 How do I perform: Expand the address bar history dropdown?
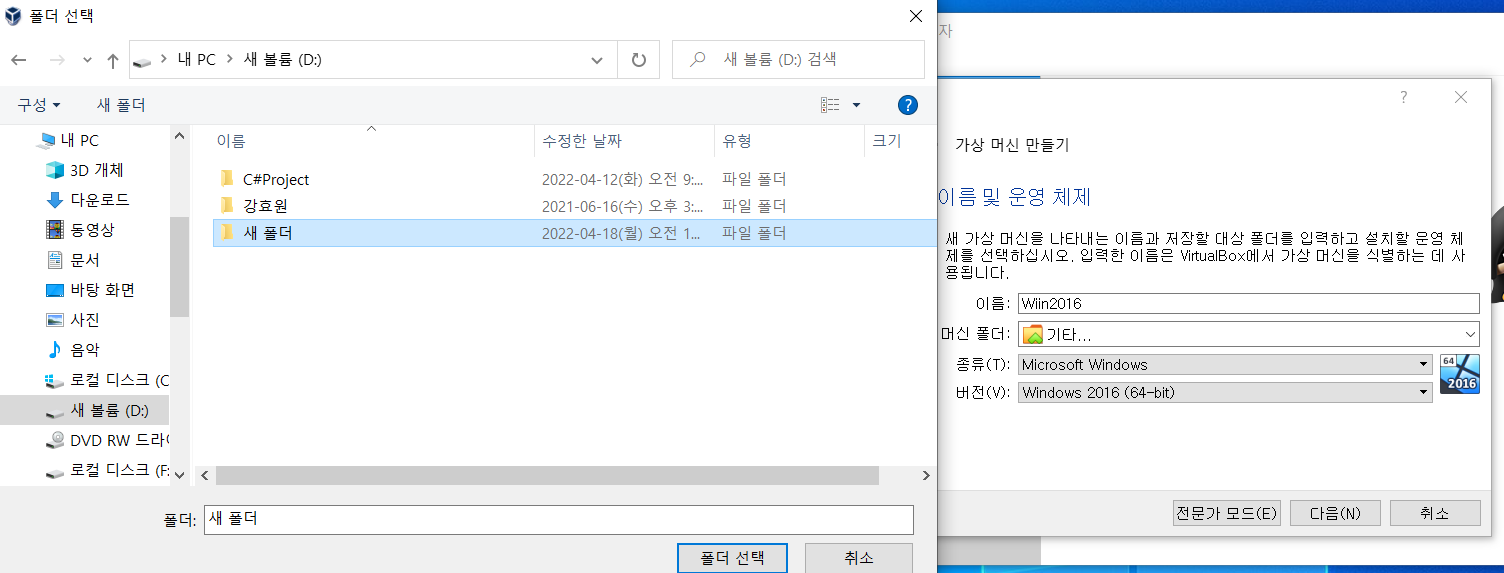point(597,60)
